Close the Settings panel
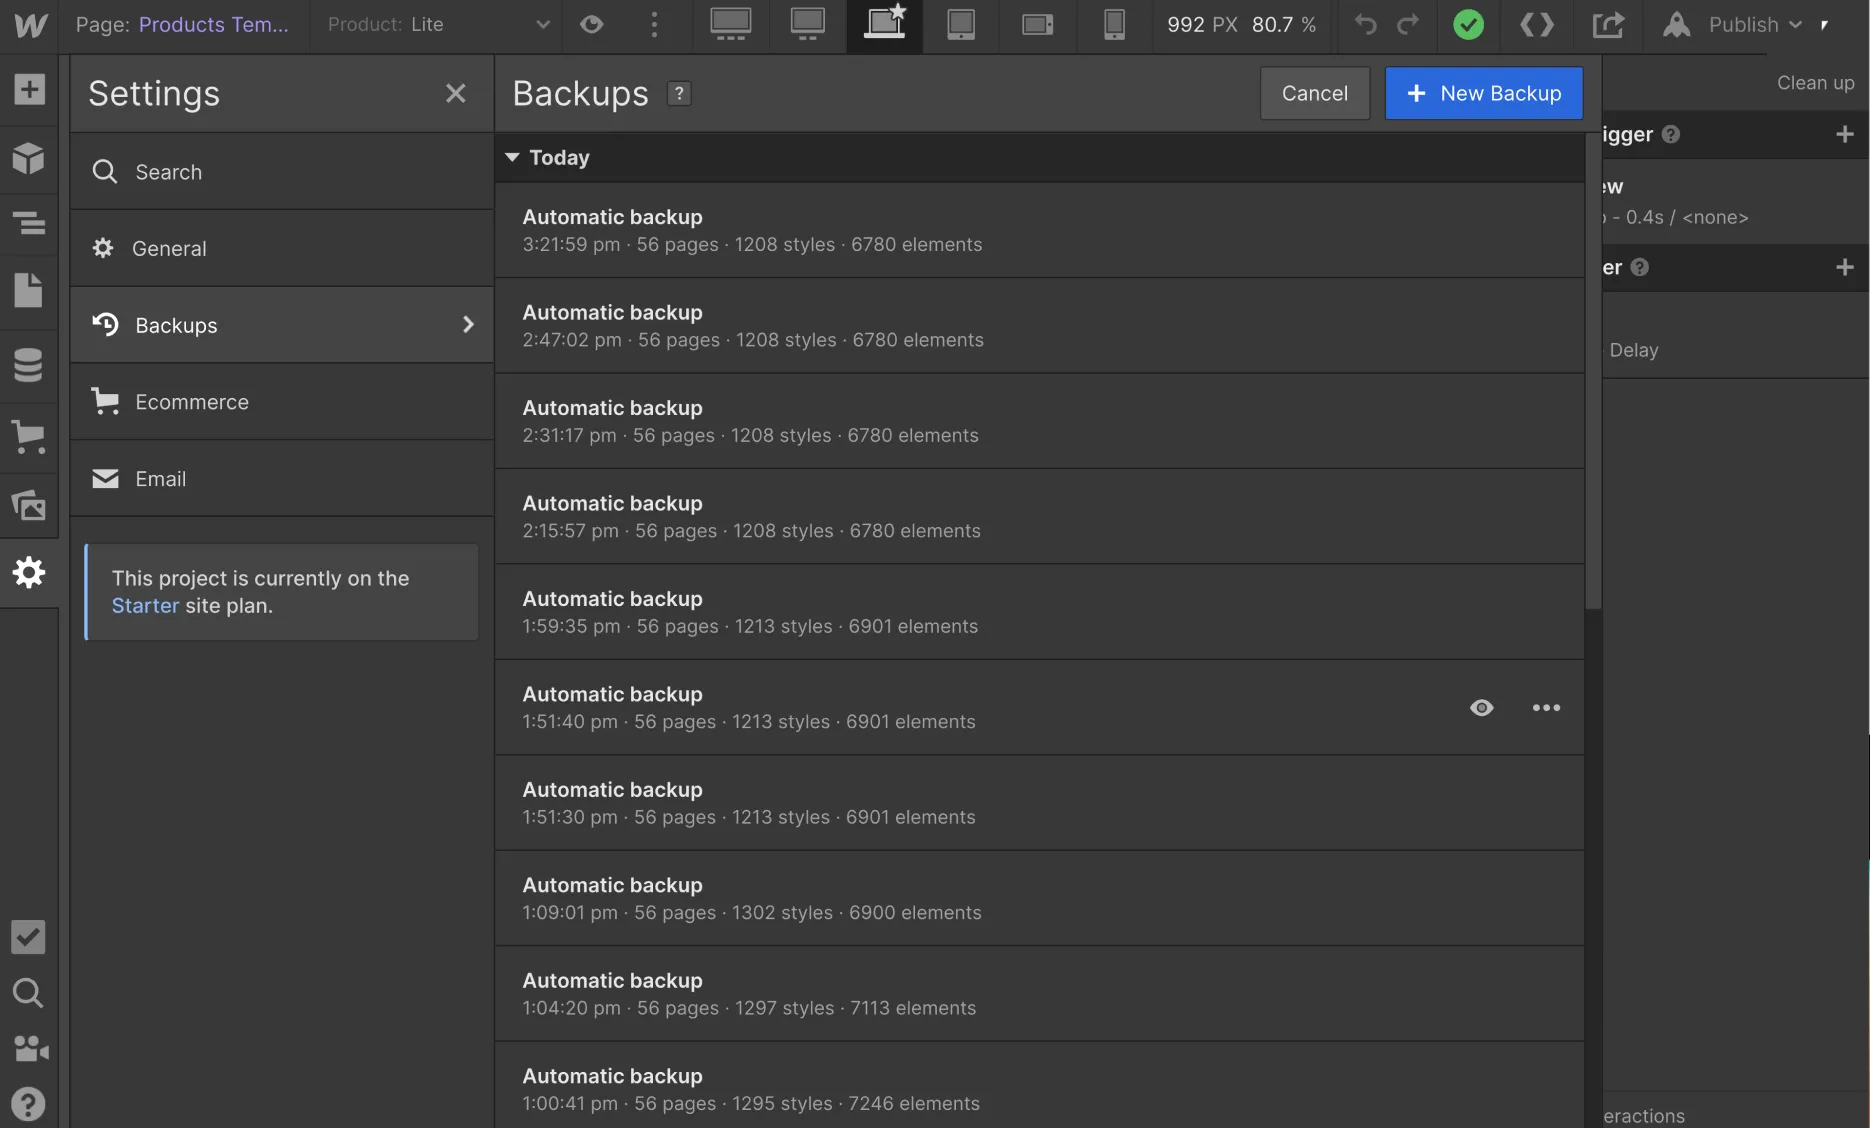The image size is (1870, 1128). tap(456, 93)
